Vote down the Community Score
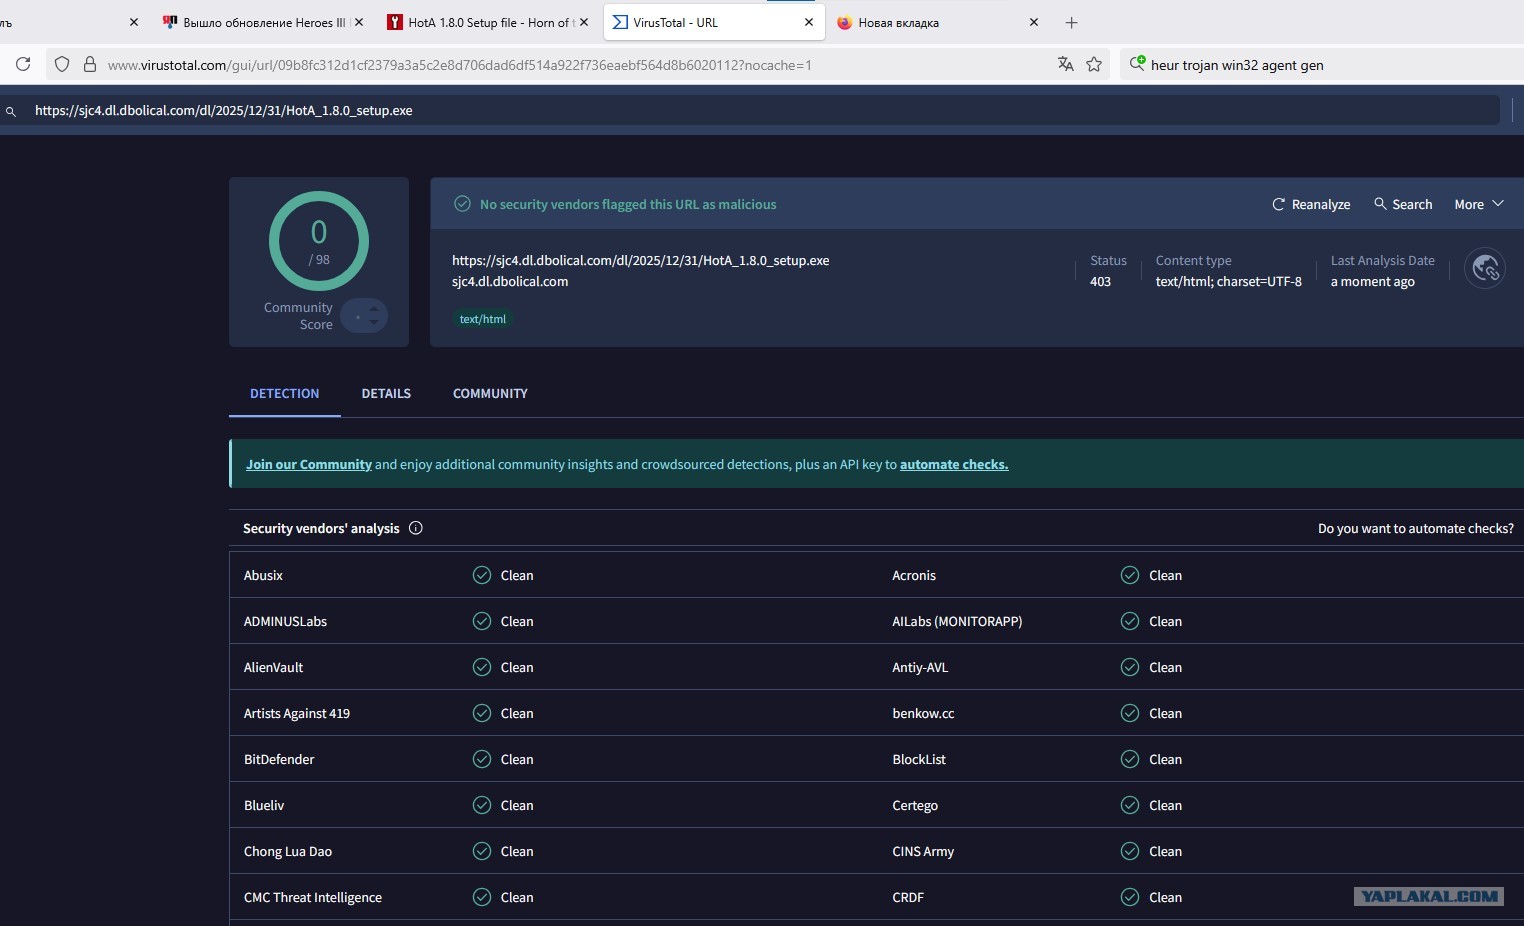Viewport: 1524px width, 926px height. pos(374,323)
